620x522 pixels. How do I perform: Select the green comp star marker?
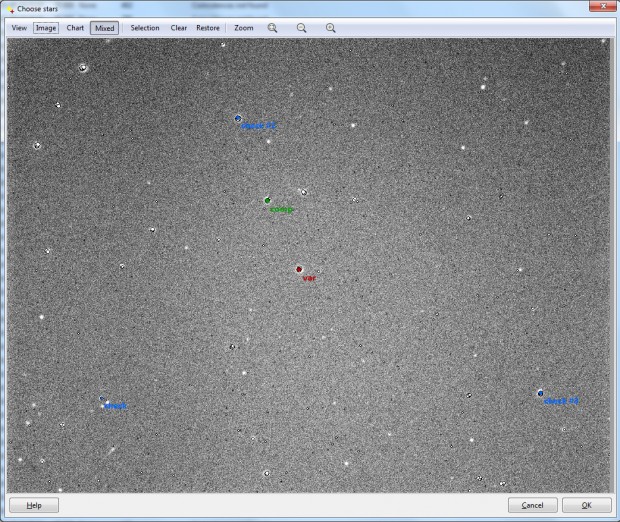(x=267, y=200)
